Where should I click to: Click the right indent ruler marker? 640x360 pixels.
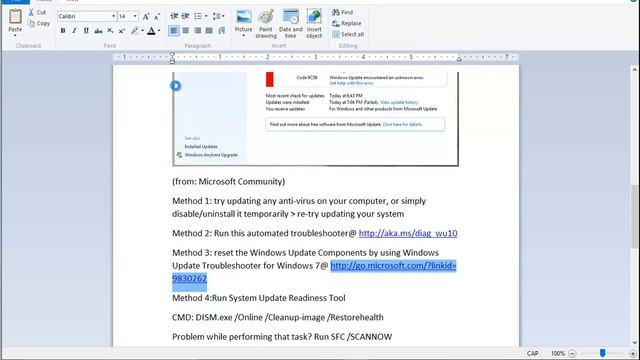(x=459, y=59)
